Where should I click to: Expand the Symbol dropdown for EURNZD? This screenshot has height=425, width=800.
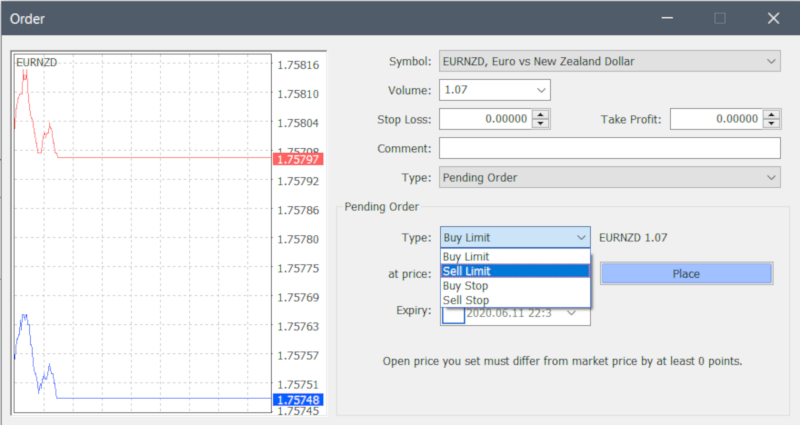770,62
